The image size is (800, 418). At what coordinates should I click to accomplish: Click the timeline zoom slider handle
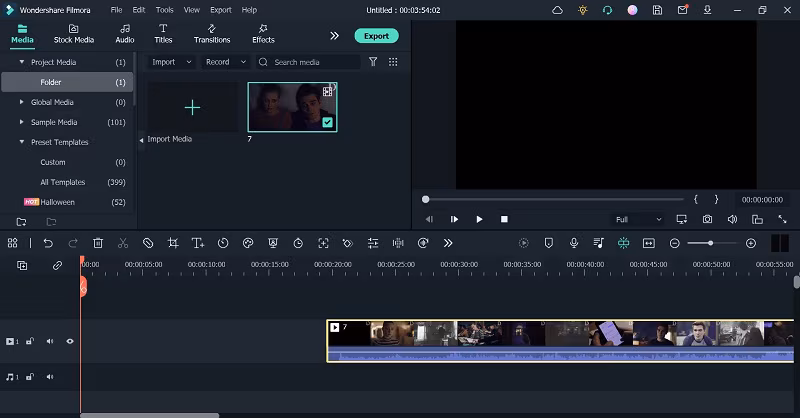711,243
